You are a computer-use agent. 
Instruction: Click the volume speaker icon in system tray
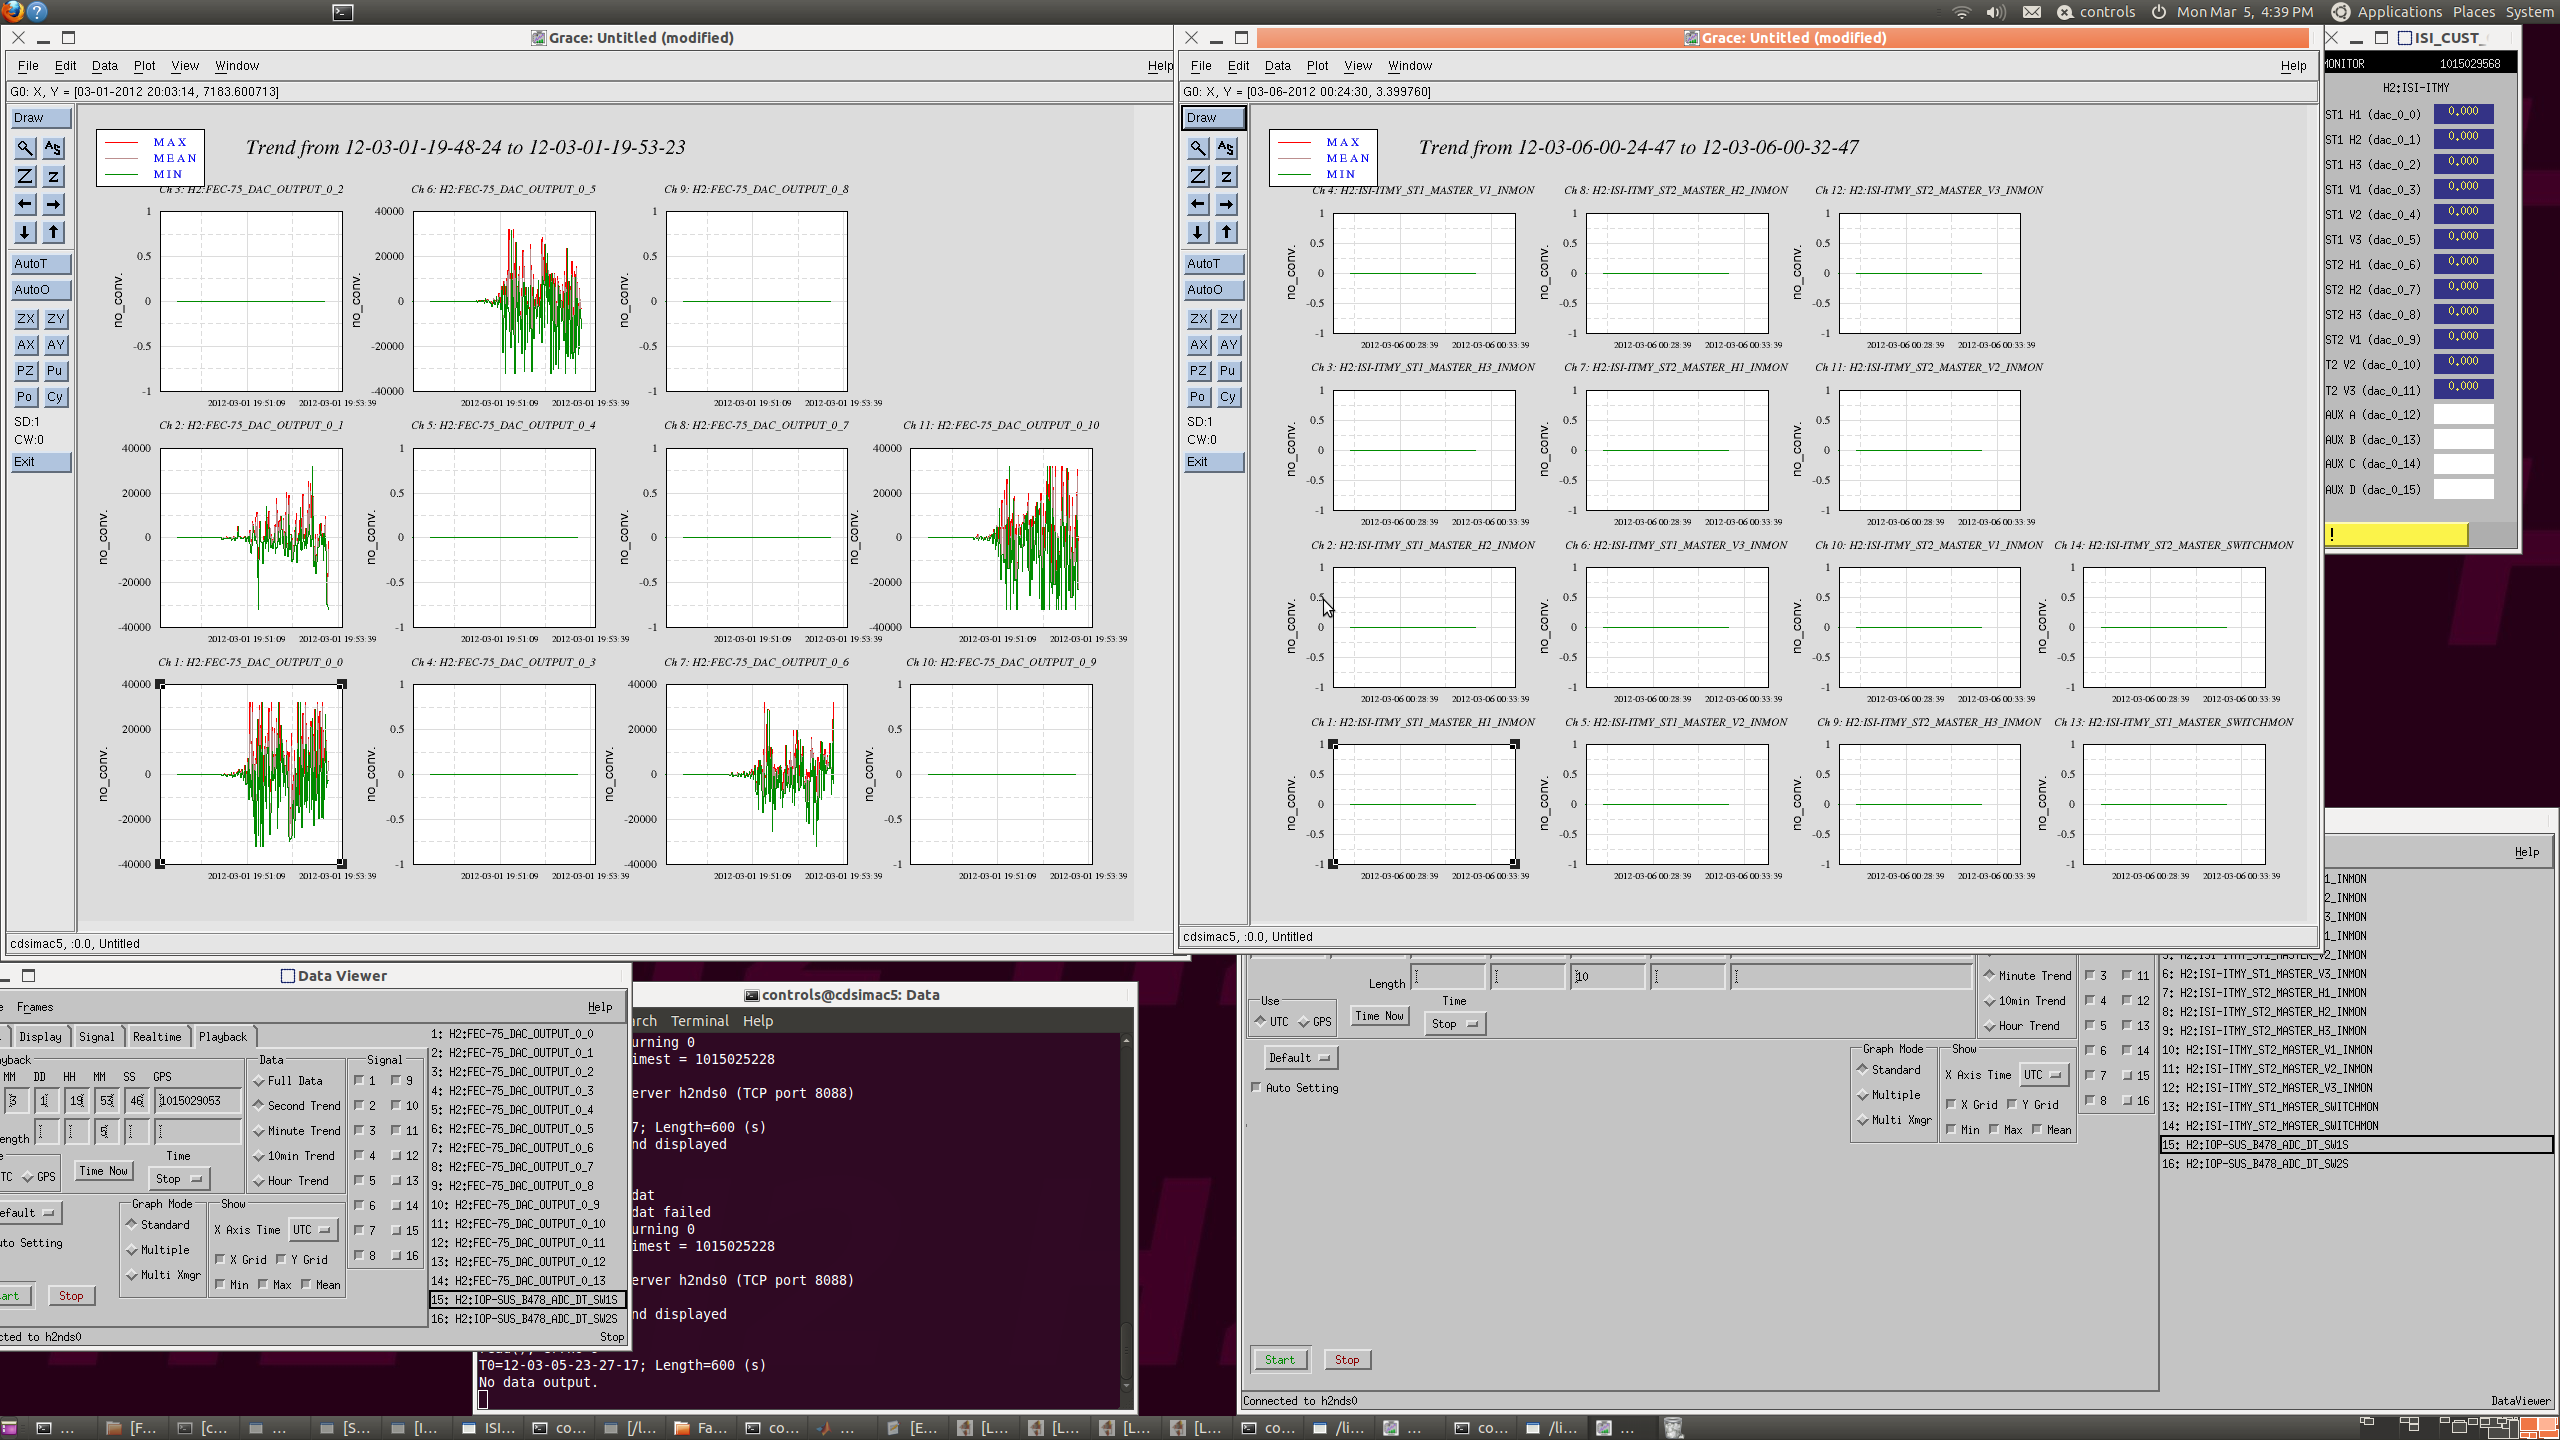pyautogui.click(x=1996, y=12)
